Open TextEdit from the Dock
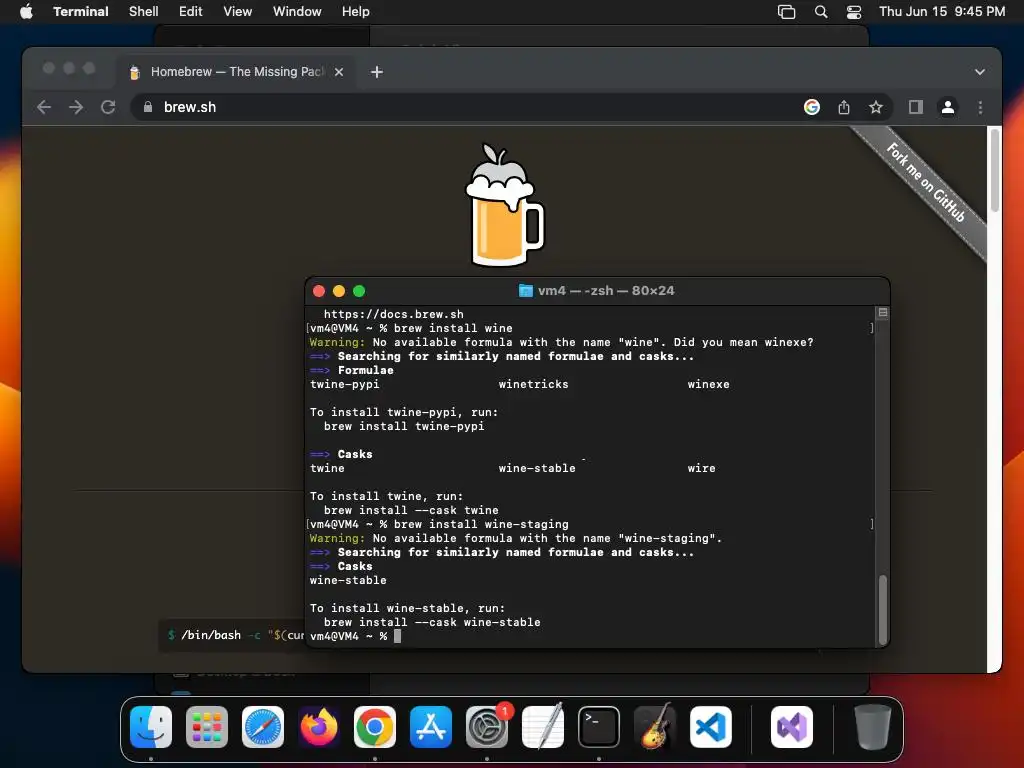The height and width of the screenshot is (768, 1024). (543, 727)
